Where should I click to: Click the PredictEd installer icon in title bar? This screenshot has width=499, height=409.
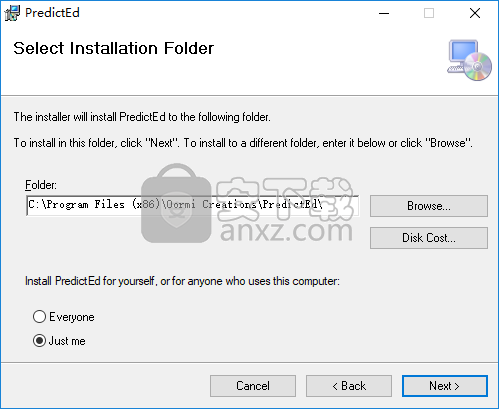point(12,13)
